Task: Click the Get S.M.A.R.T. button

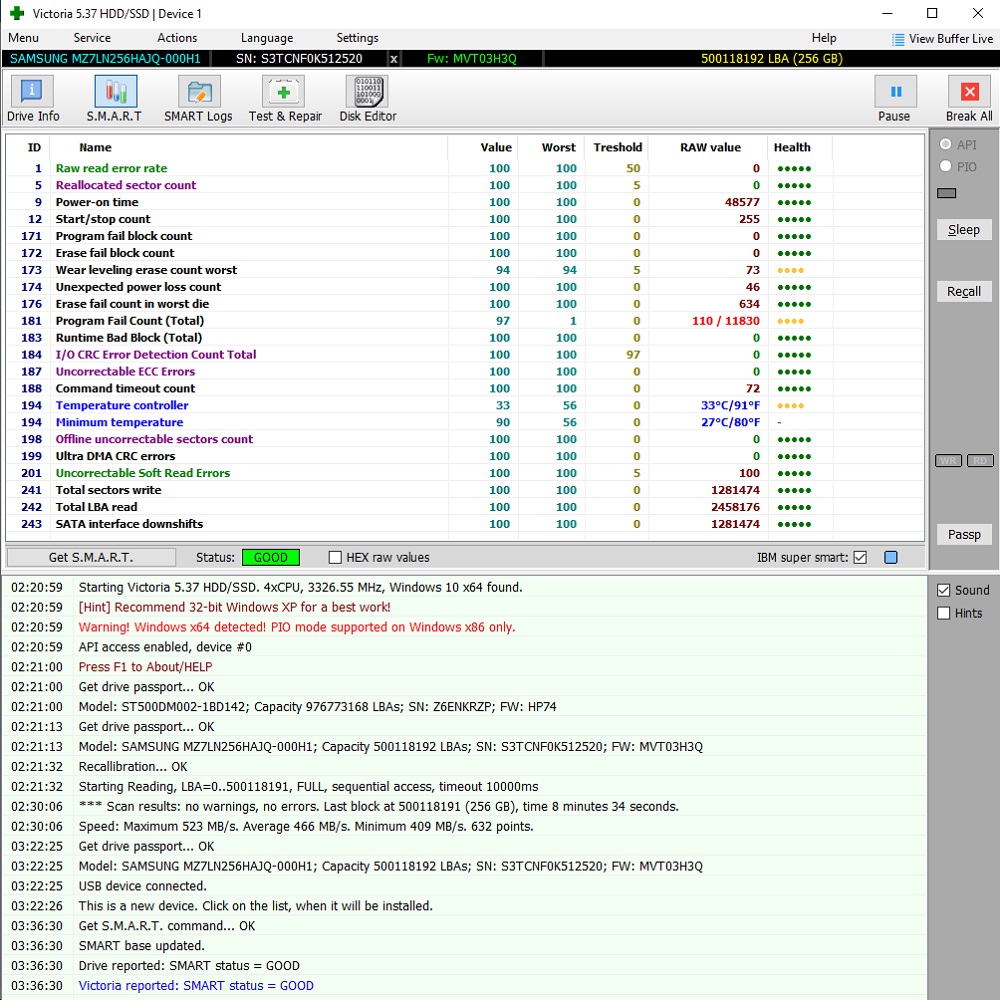Action: 91,557
